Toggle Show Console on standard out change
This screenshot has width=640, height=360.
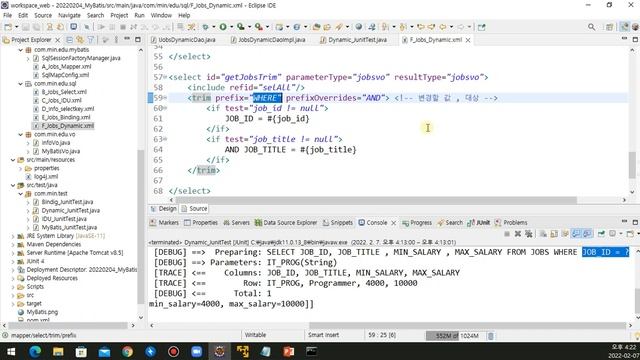pyautogui.click(x=576, y=233)
